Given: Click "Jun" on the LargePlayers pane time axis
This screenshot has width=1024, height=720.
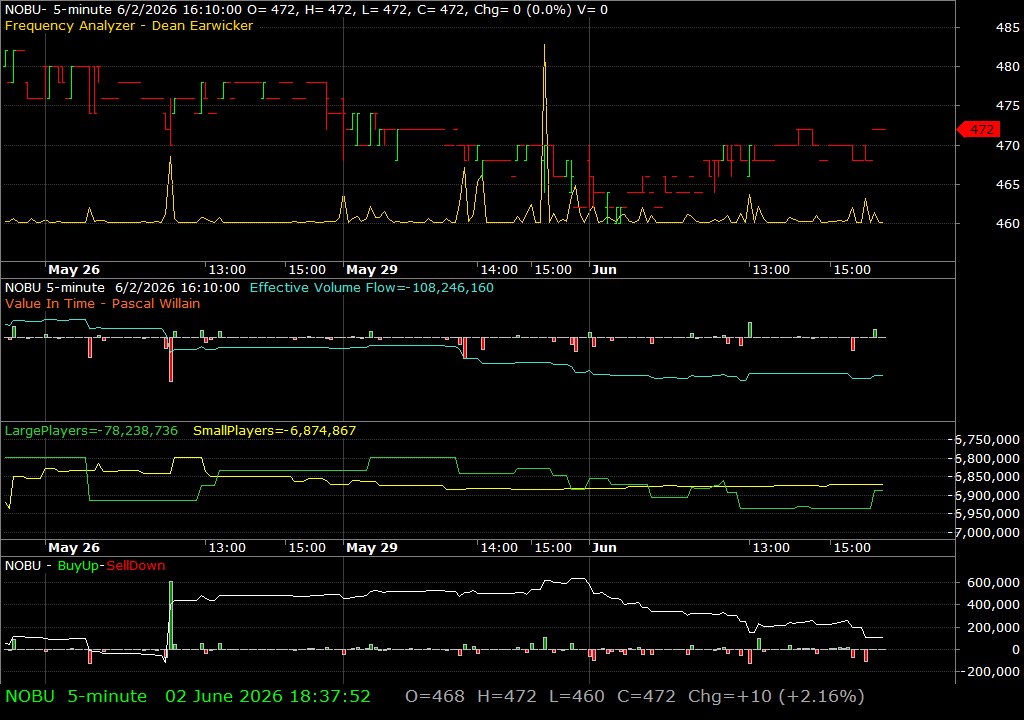Looking at the screenshot, I should (604, 548).
